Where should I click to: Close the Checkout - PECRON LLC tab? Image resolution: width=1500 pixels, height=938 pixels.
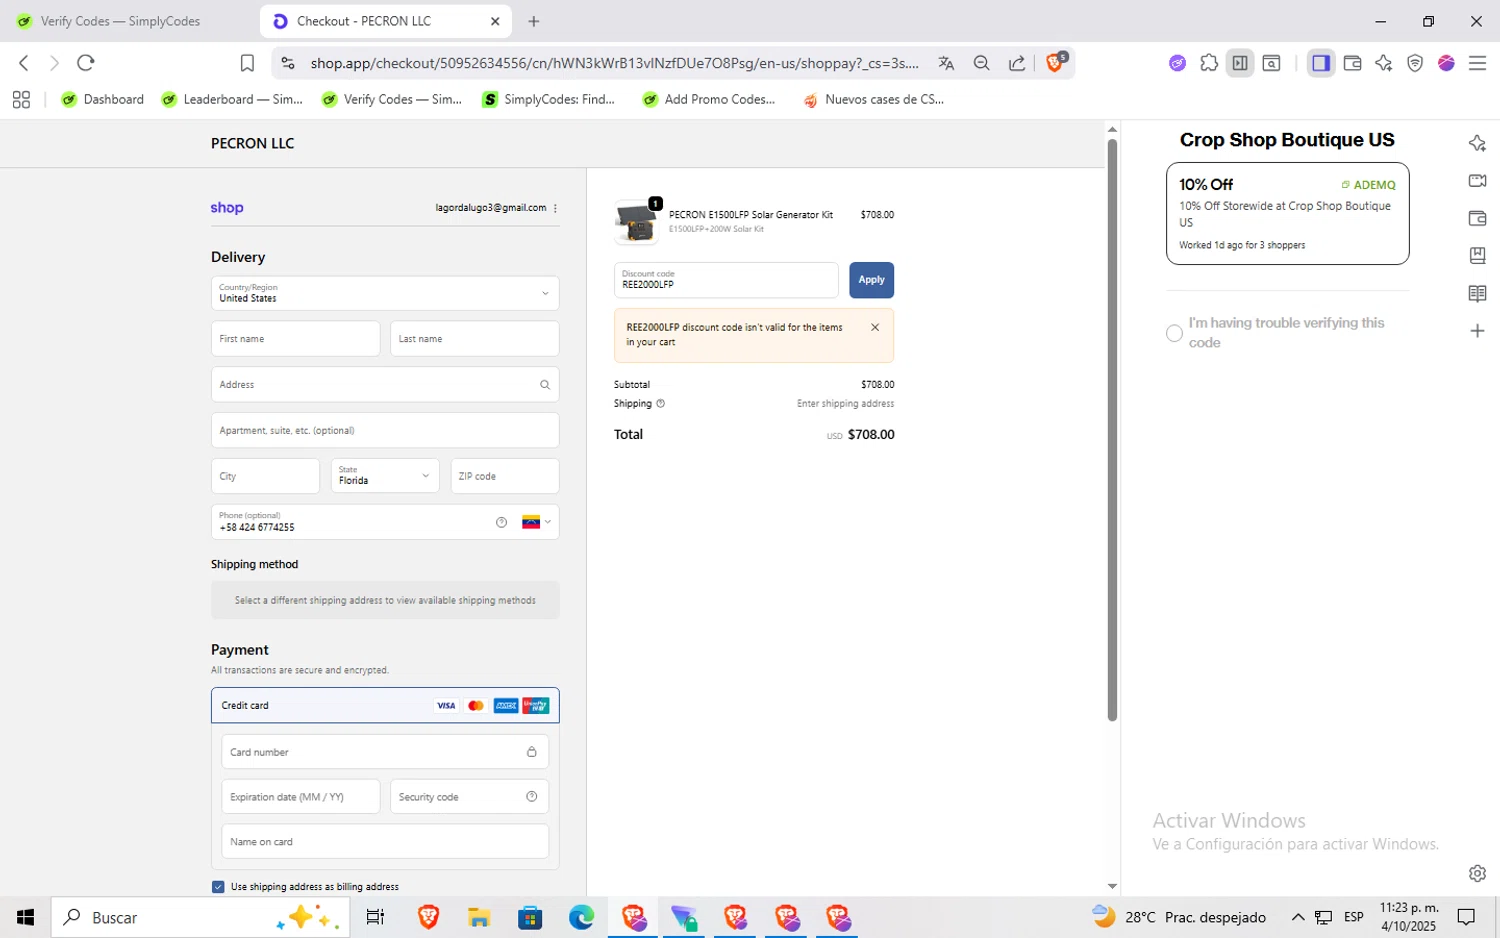495,21
